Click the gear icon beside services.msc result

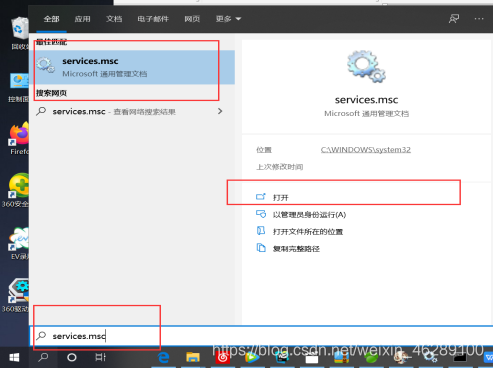click(46, 65)
